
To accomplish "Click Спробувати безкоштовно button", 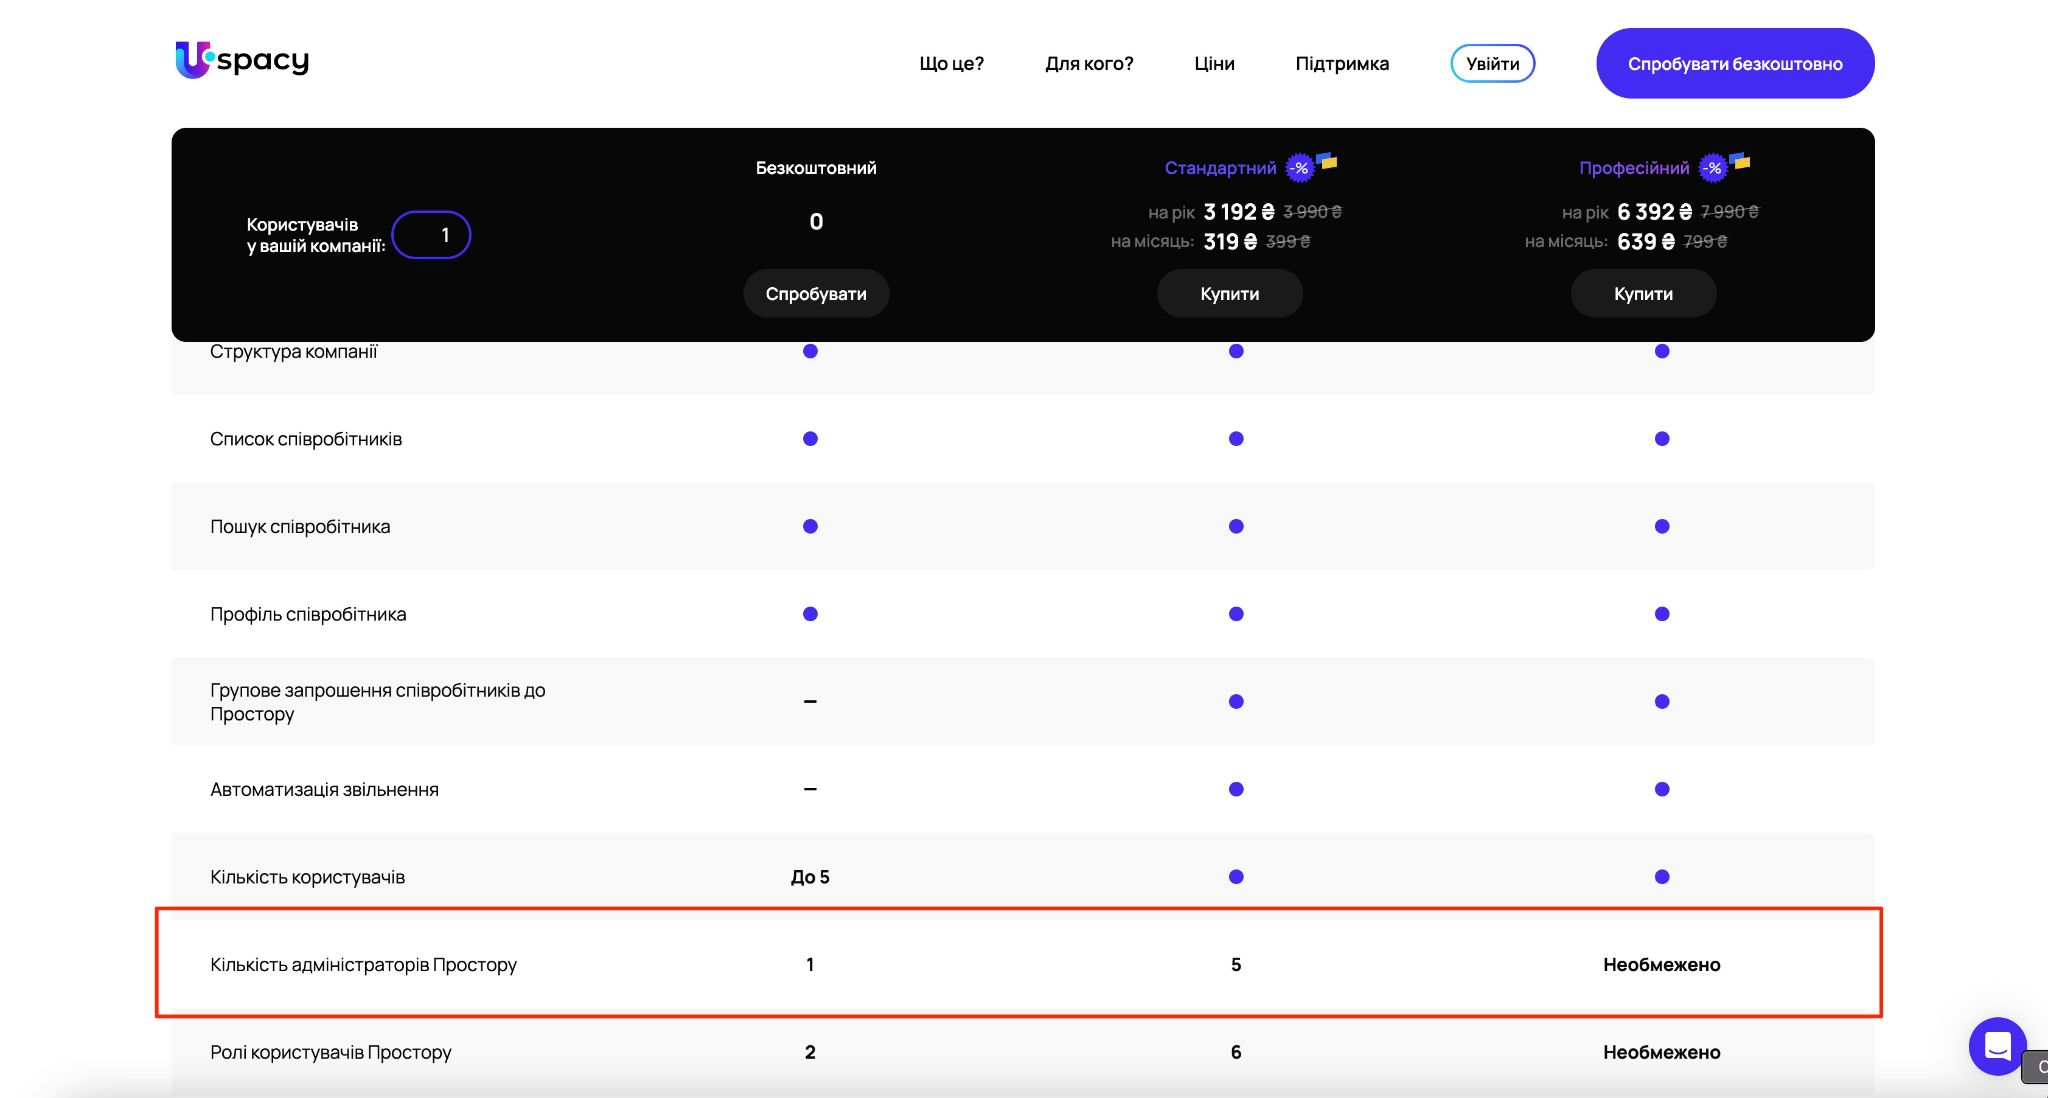I will tap(1734, 64).
